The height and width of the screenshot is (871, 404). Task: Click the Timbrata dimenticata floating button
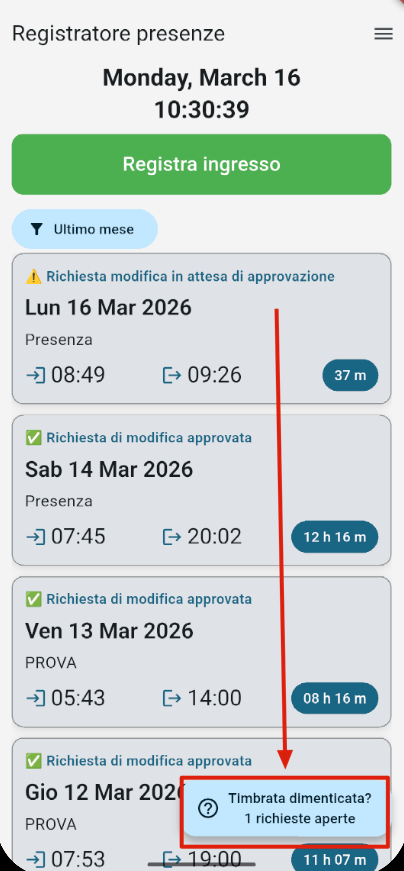point(285,808)
